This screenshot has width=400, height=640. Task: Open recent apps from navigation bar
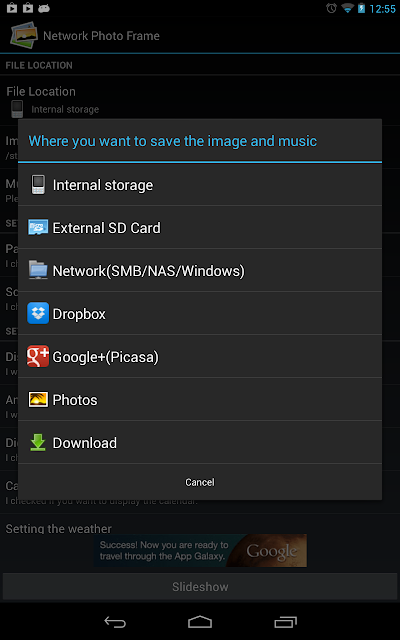(x=285, y=622)
